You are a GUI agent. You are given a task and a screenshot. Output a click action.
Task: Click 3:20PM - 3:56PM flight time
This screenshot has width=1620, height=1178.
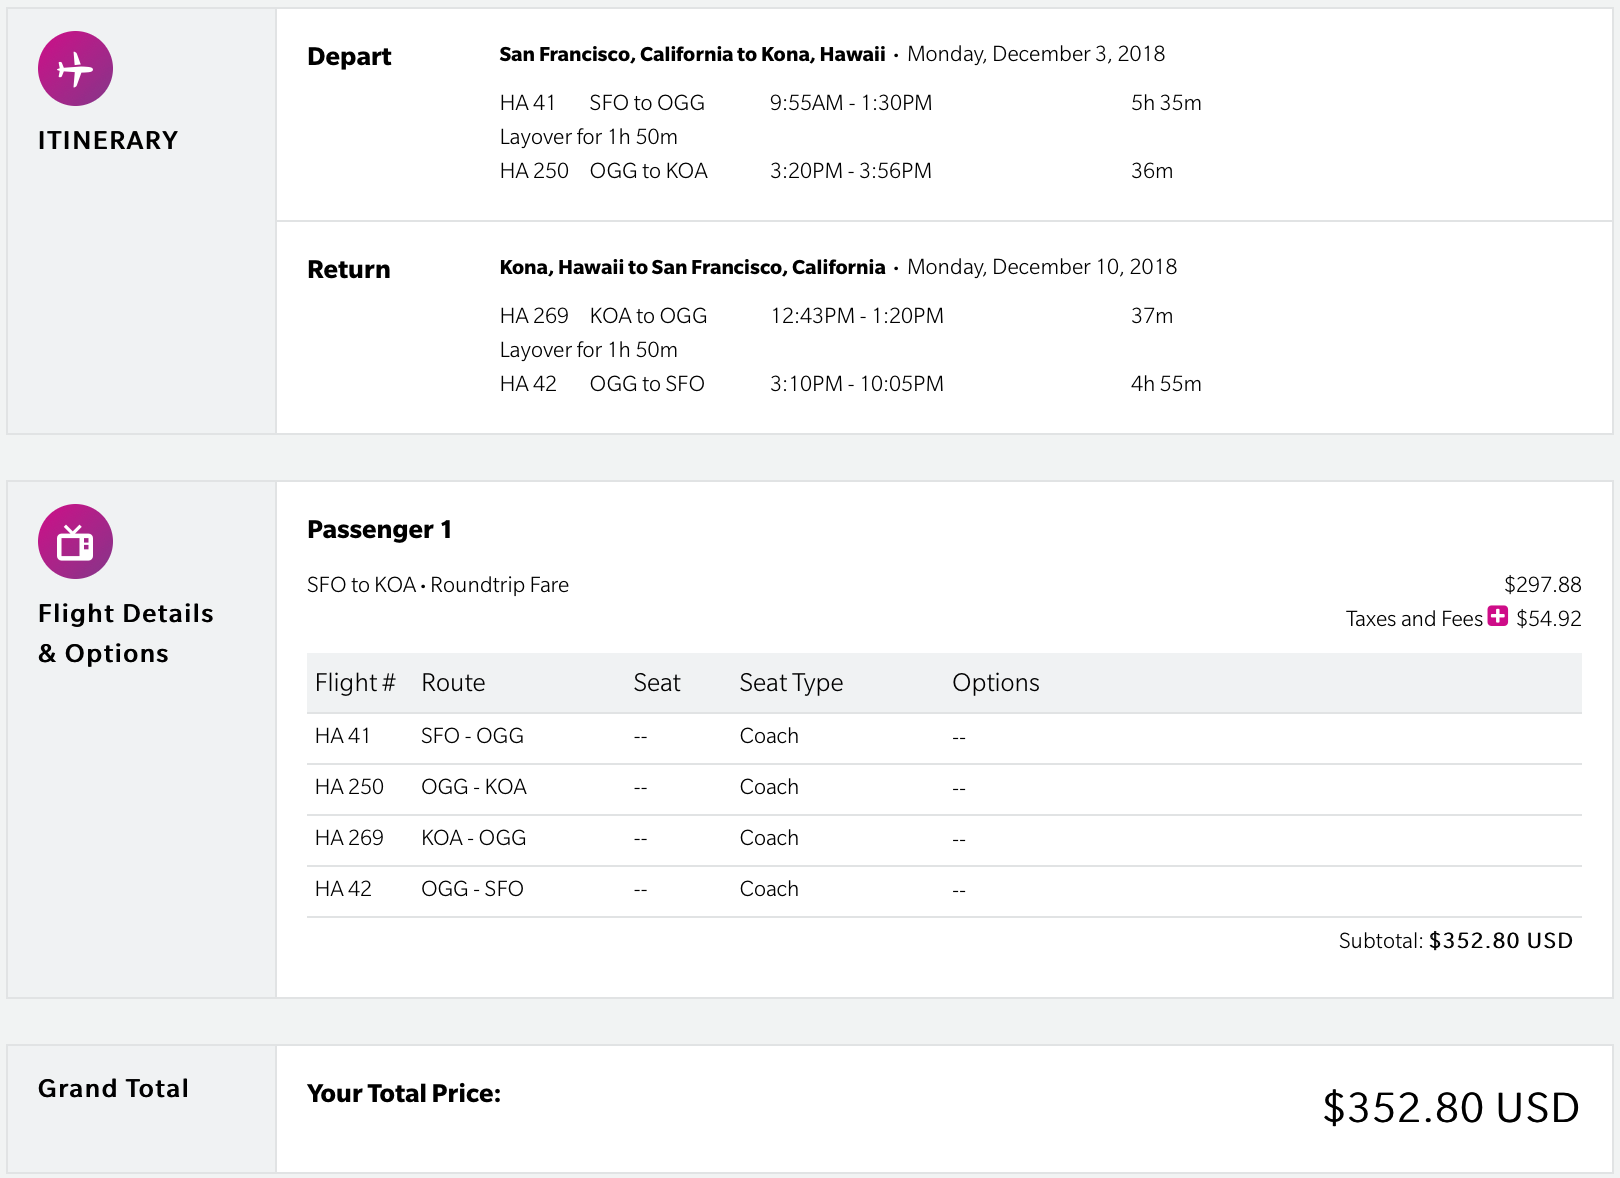(x=851, y=171)
